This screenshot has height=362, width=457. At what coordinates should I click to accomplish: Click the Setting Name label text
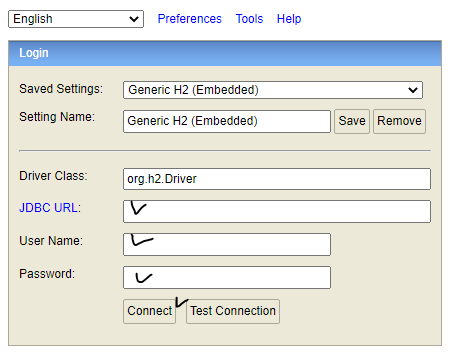(57, 117)
